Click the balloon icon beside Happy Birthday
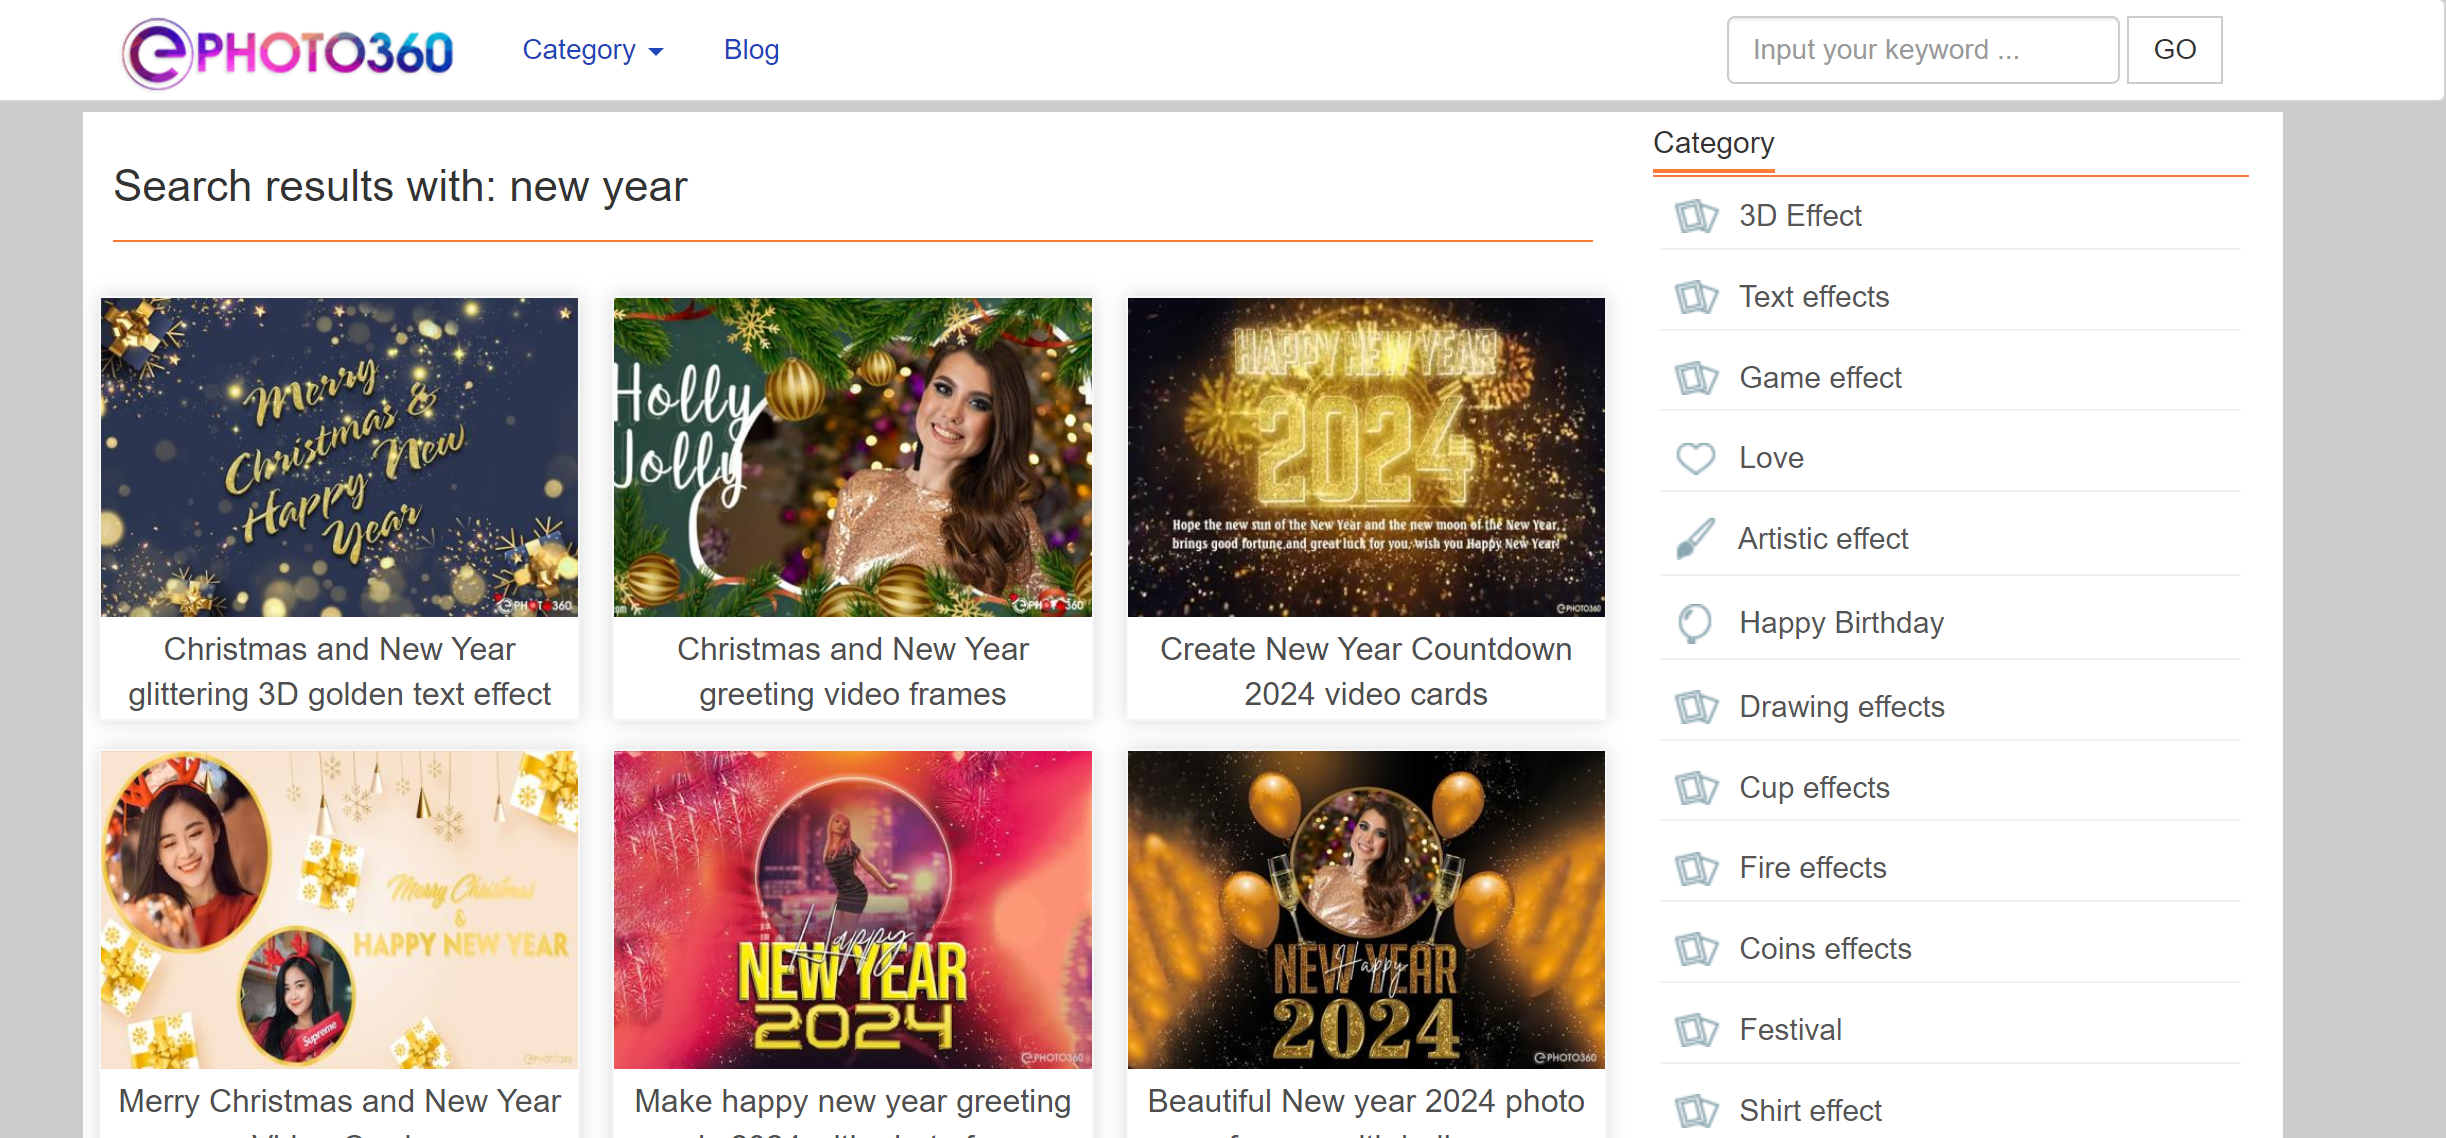The image size is (2446, 1138). pyautogui.click(x=1695, y=623)
